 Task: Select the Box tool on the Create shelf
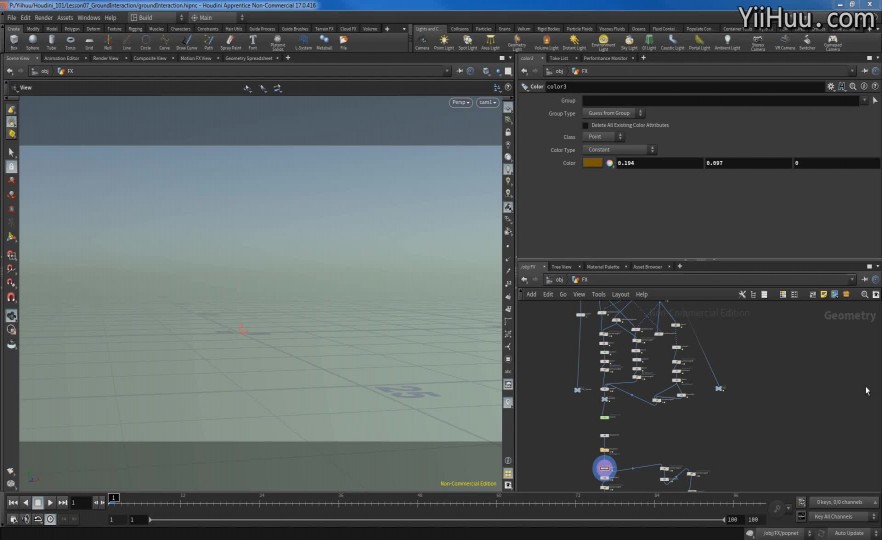click(x=14, y=42)
